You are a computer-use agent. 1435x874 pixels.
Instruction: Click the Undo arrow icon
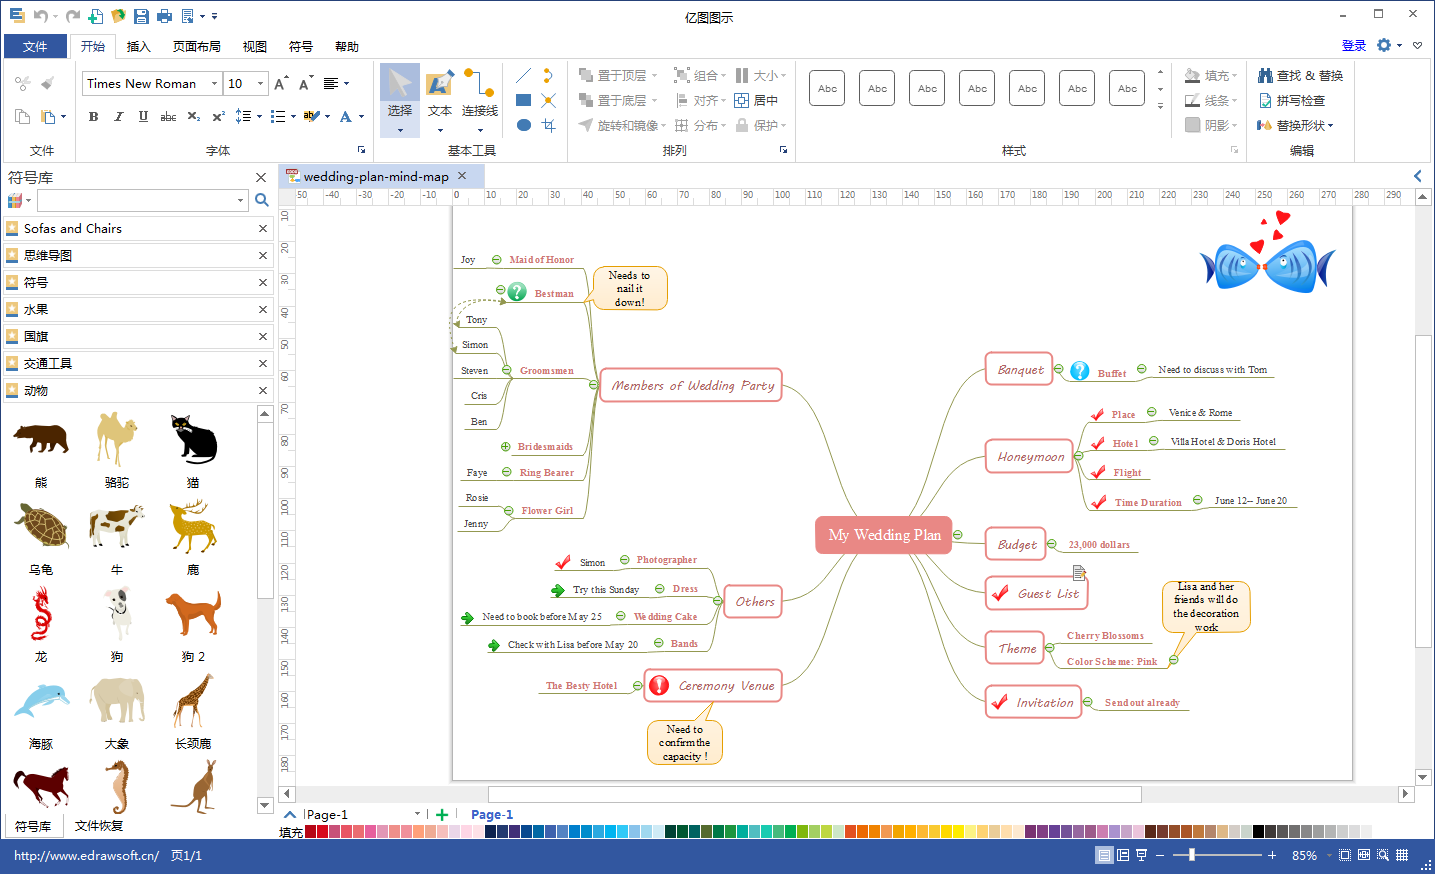coord(40,16)
